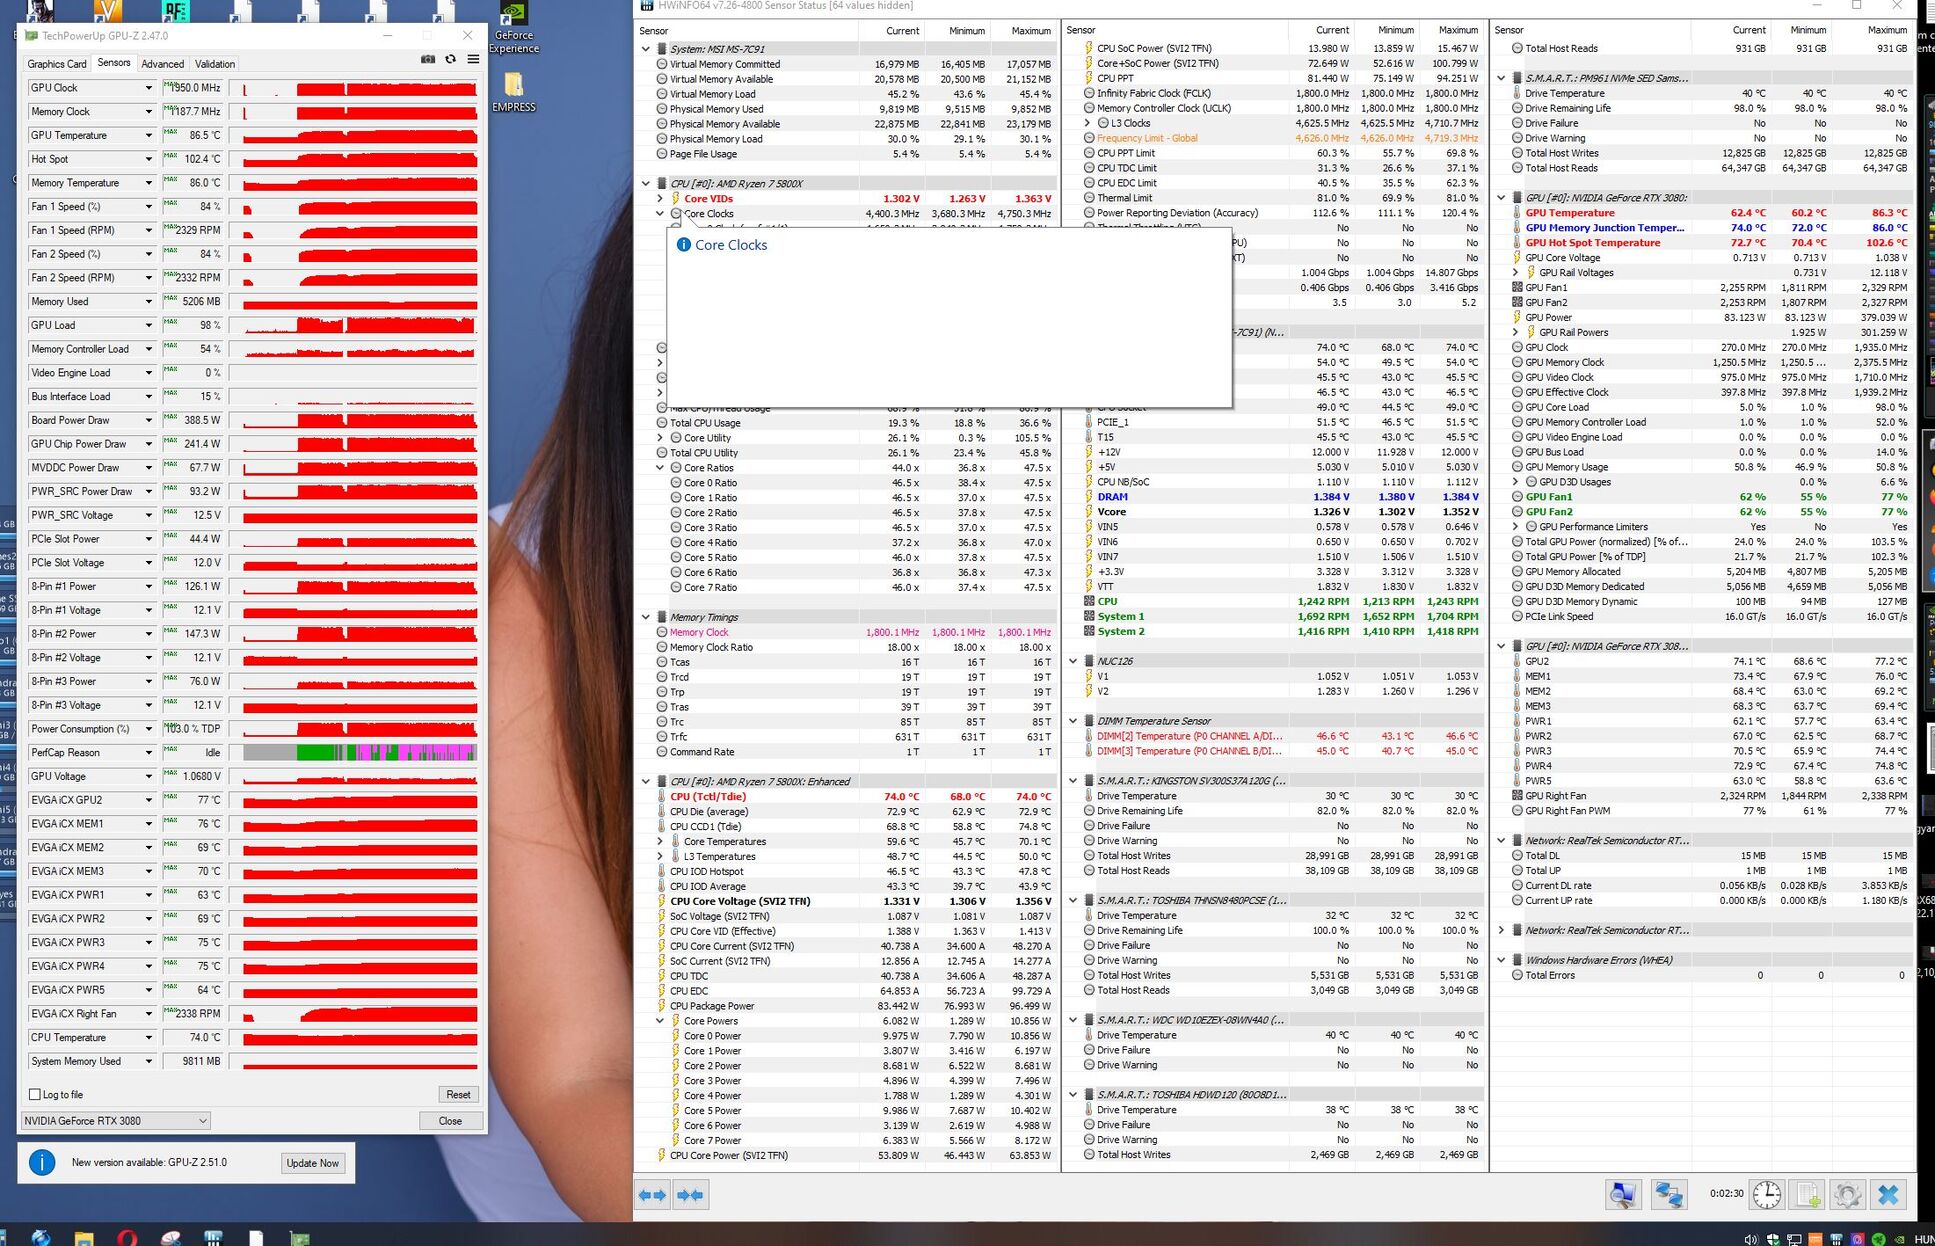Image resolution: width=1935 pixels, height=1246 pixels.
Task: Collapse the Memory Timings group
Action: (x=646, y=617)
